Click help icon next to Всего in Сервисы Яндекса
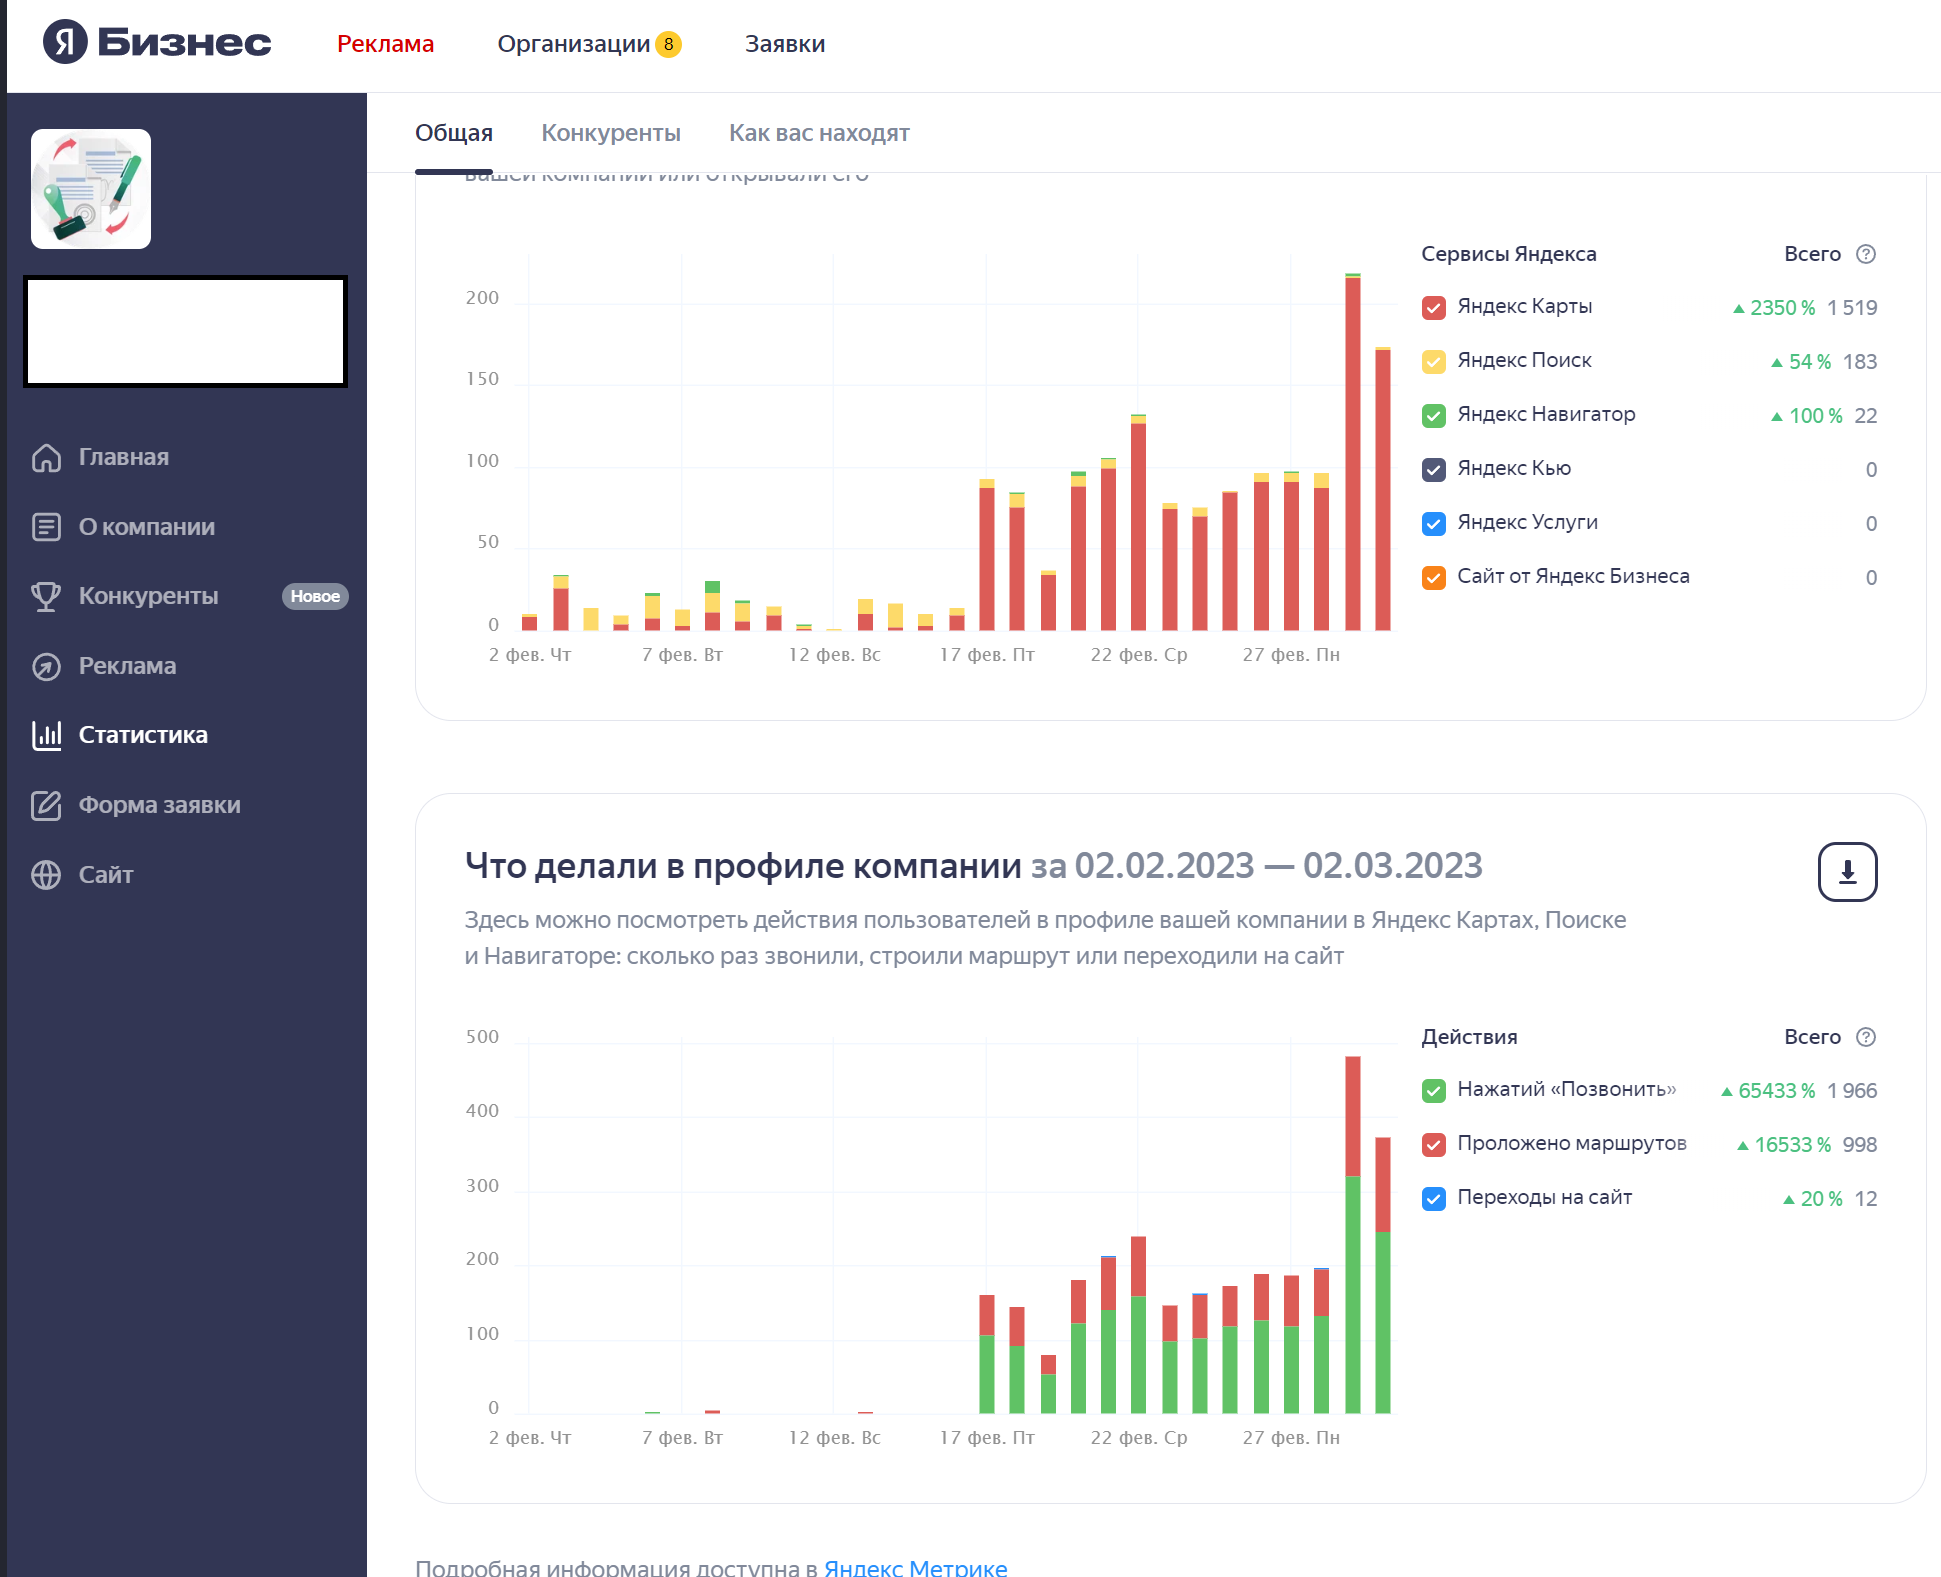This screenshot has width=1941, height=1577. [1865, 254]
